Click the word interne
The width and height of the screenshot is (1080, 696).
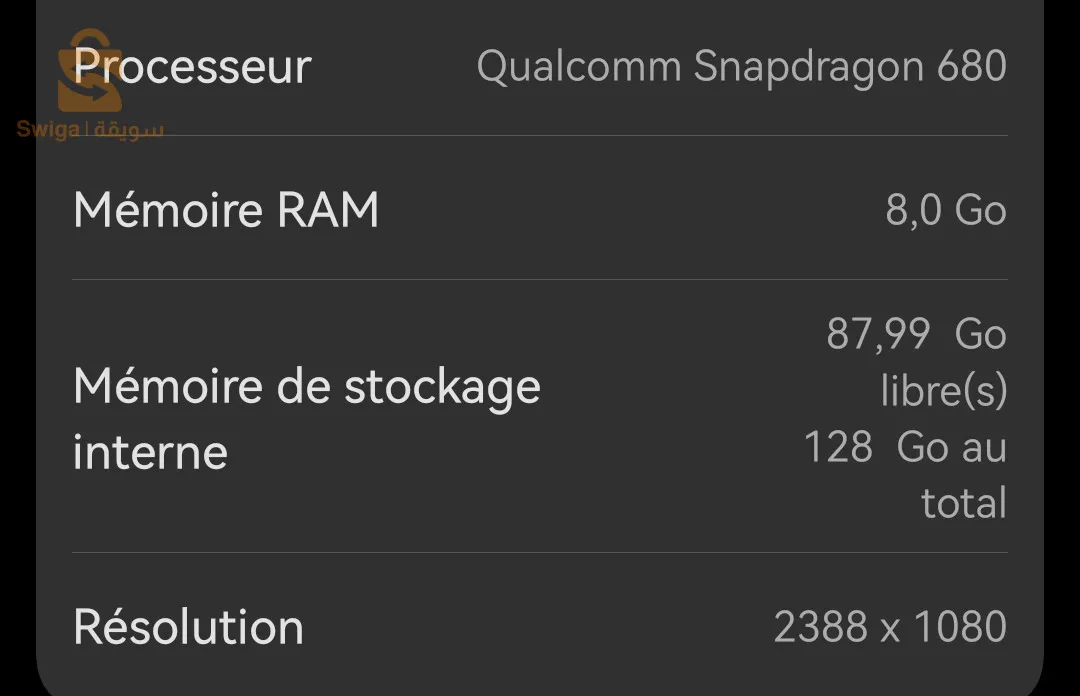point(150,452)
